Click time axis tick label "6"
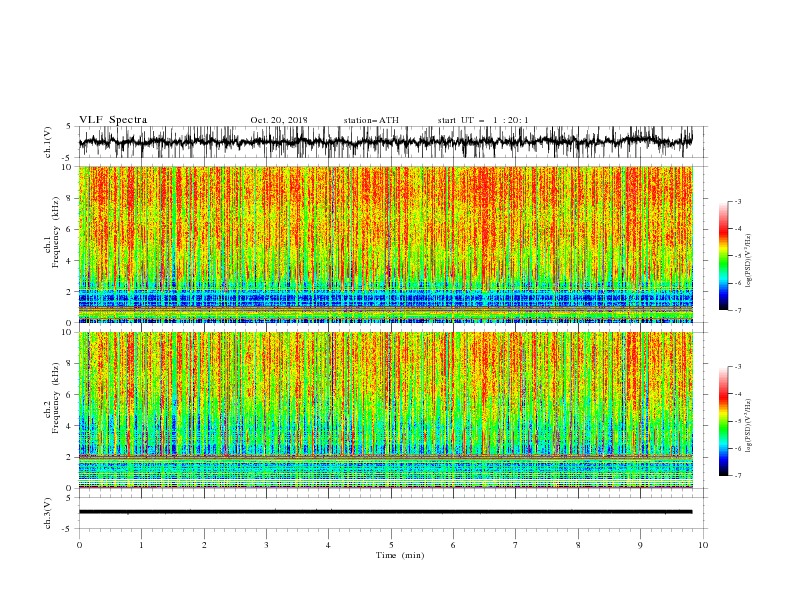The width and height of the screenshot is (792, 612). point(453,545)
